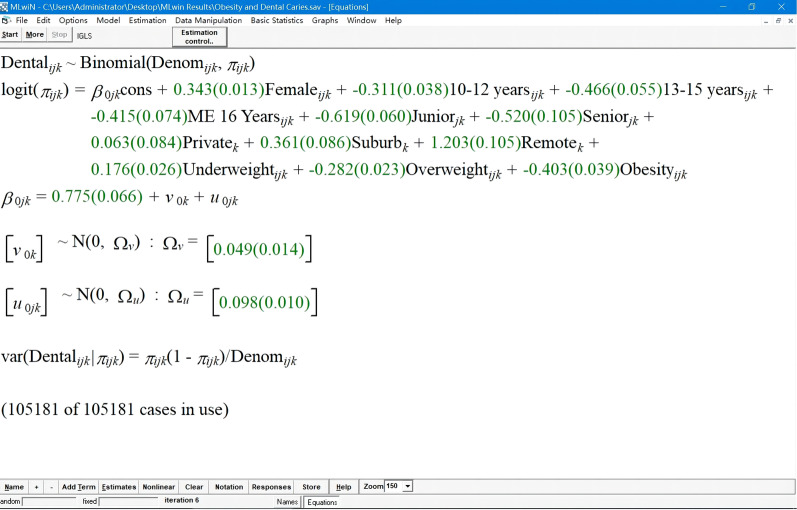The height and width of the screenshot is (510, 797).
Task: Open the File menu
Action: (x=21, y=20)
